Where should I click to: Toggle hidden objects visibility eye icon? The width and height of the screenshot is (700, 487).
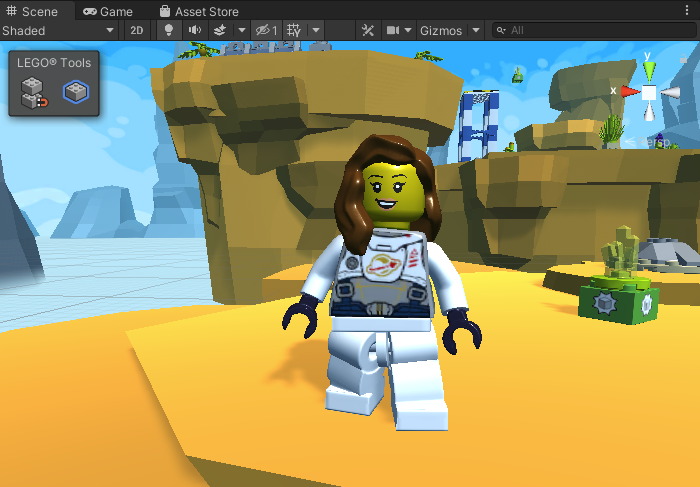(x=265, y=30)
